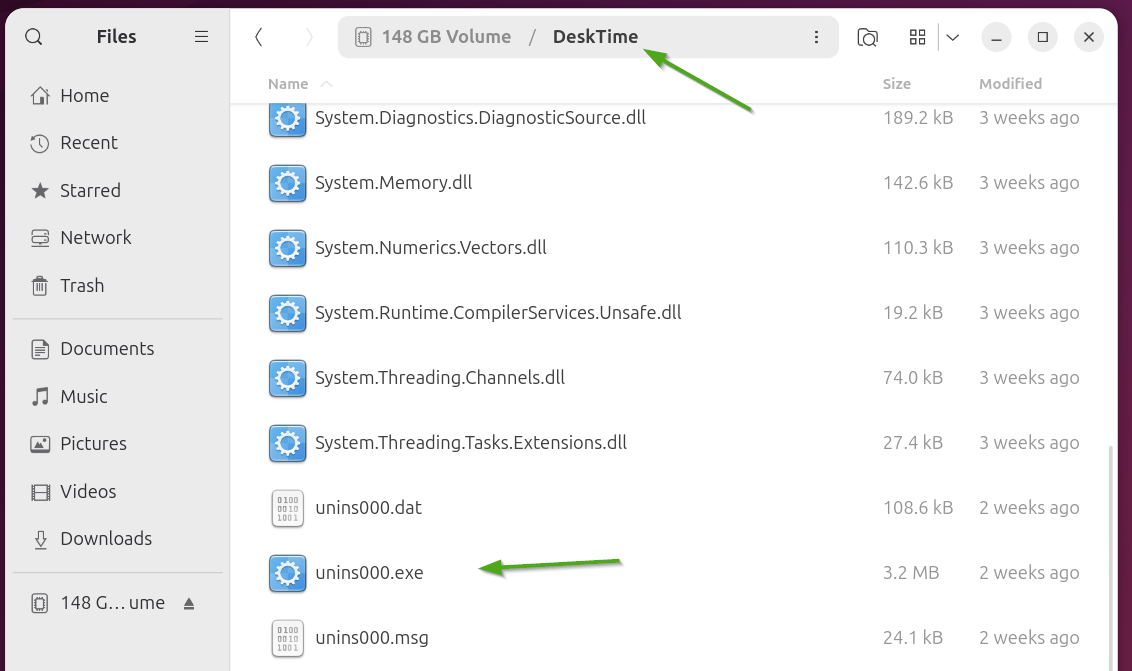Image resolution: width=1132 pixels, height=671 pixels.
Task: Expand the view options dropdown arrow
Action: click(952, 37)
